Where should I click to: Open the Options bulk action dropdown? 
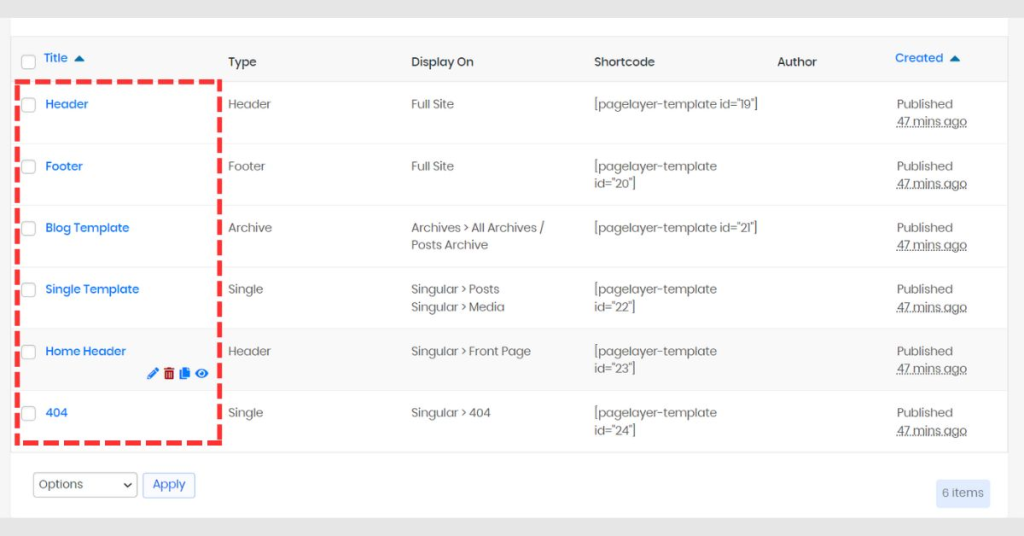click(85, 485)
